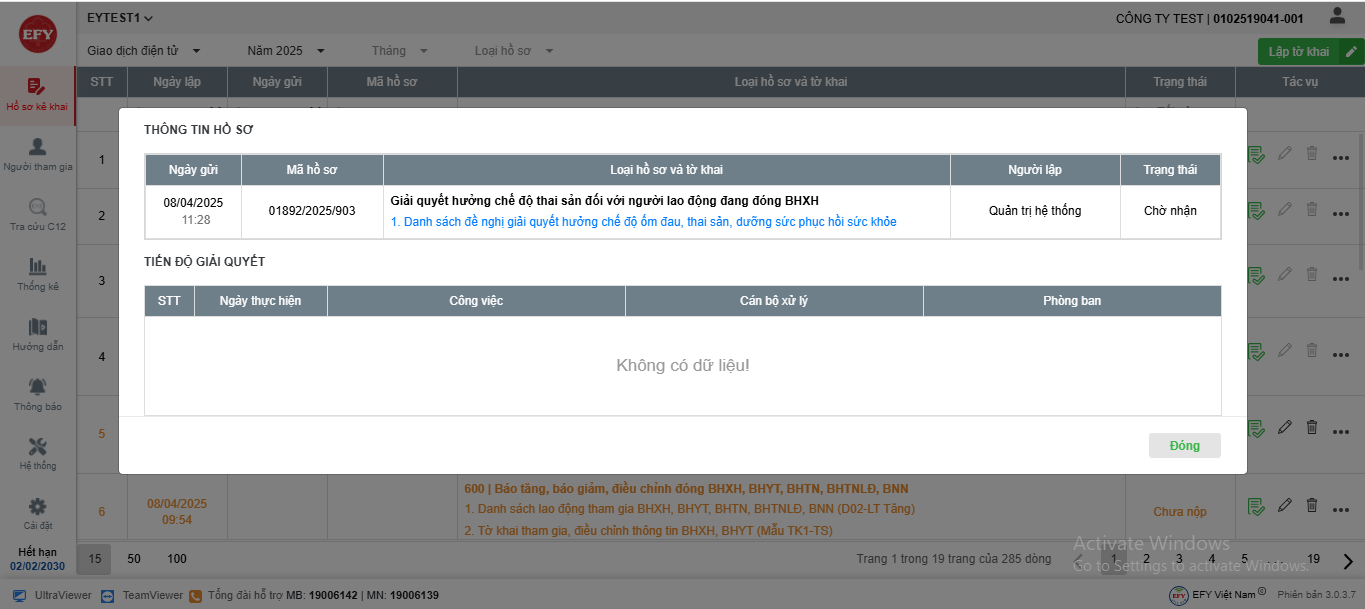Open the Hồ sơ kê khai sidebar icon
The width and height of the screenshot is (1365, 609).
click(37, 87)
